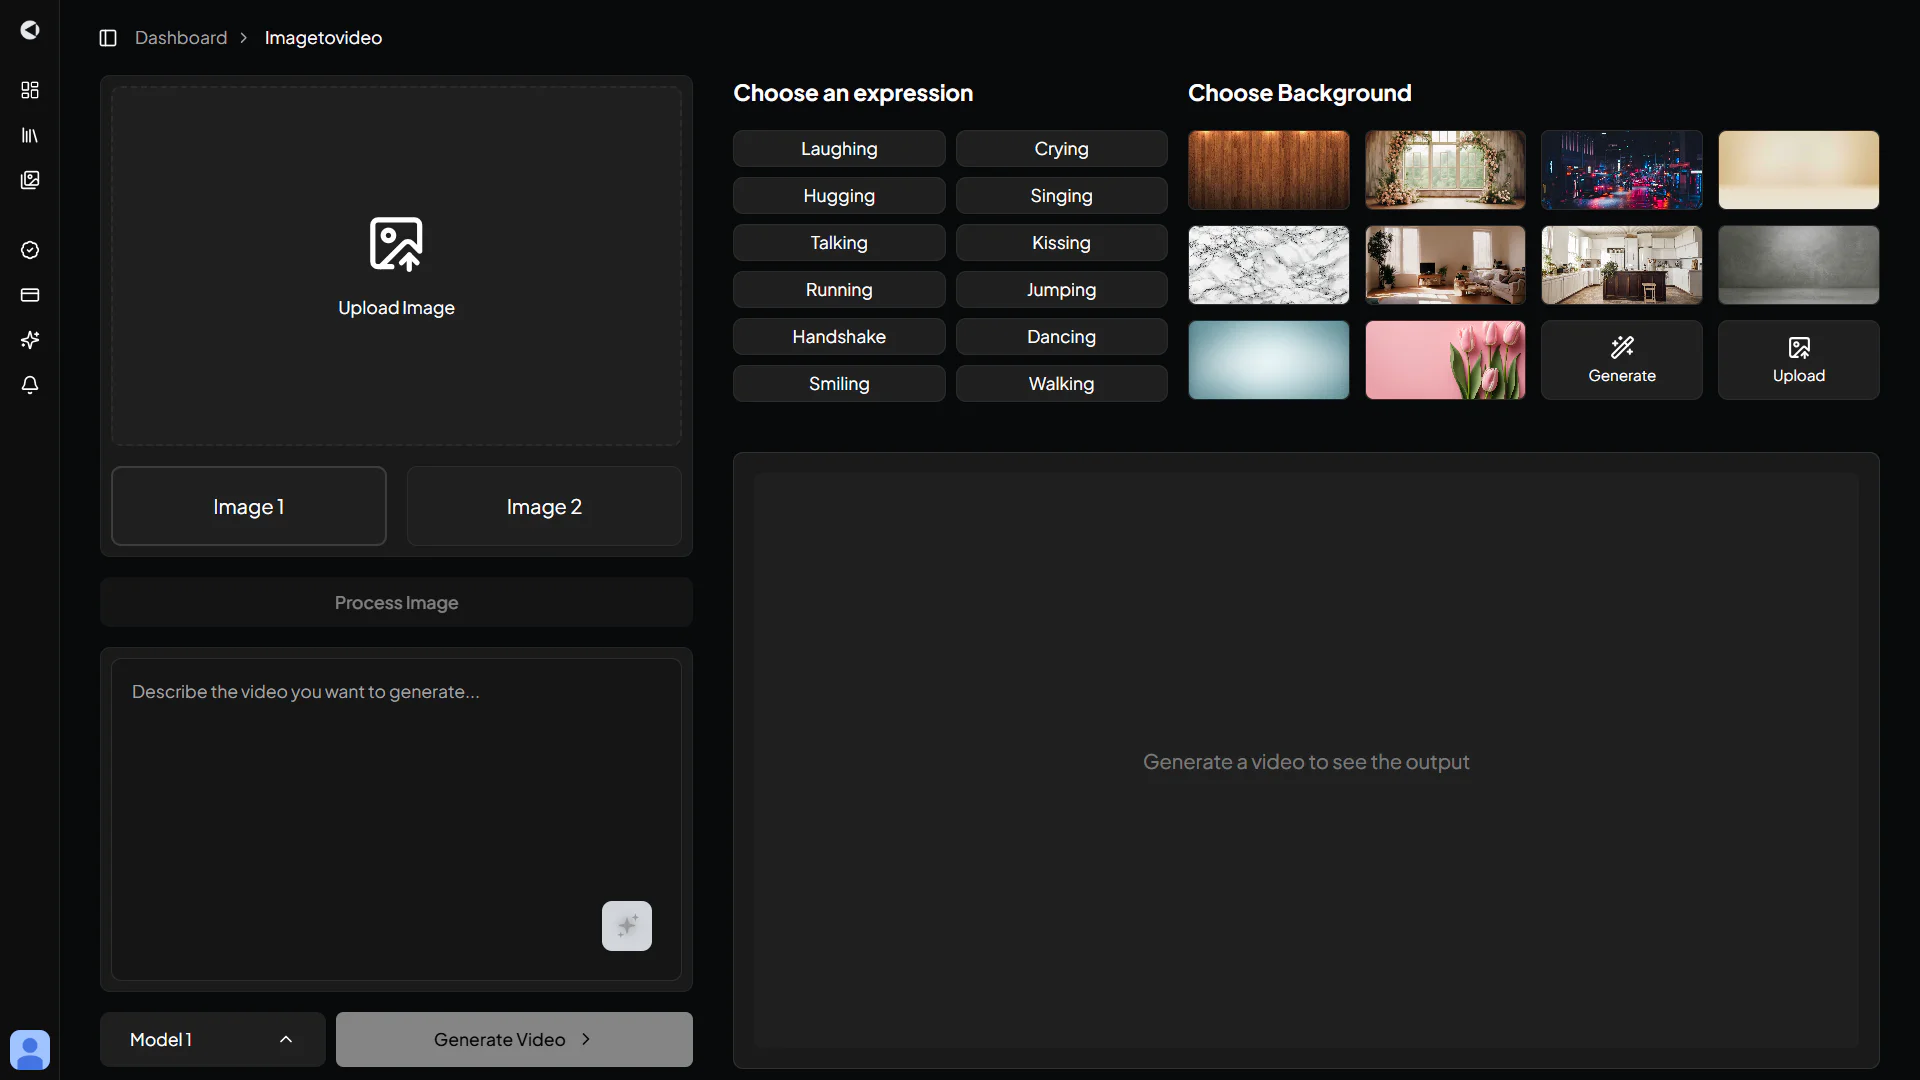This screenshot has height=1080, width=1920.
Task: Open billing via the credit card icon
Action: (x=30, y=295)
